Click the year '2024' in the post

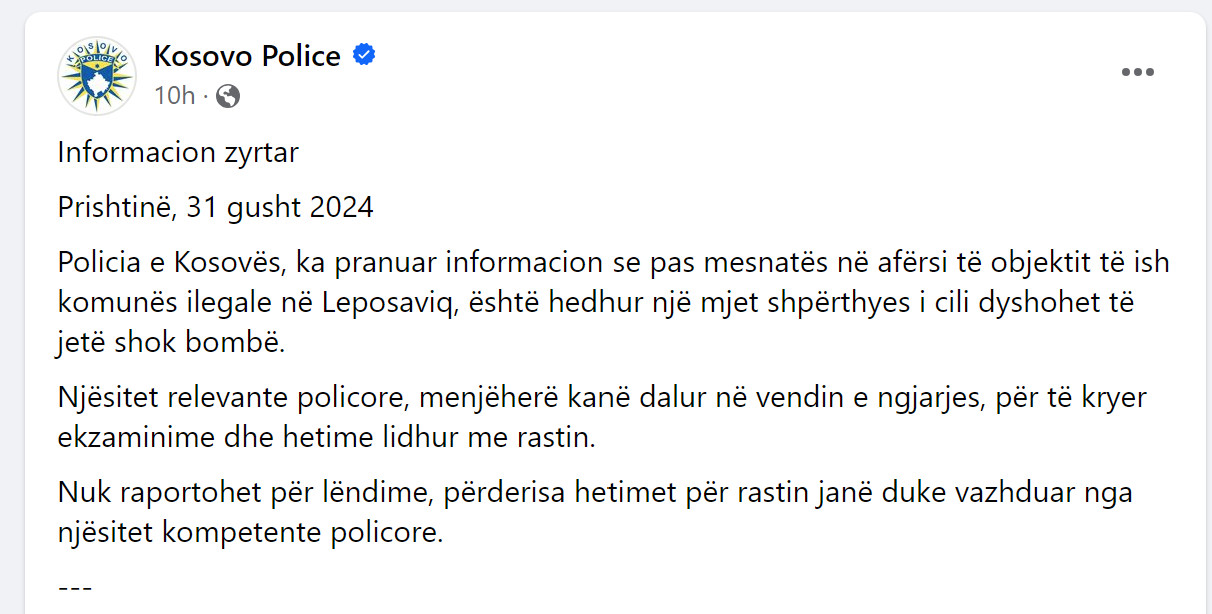341,208
